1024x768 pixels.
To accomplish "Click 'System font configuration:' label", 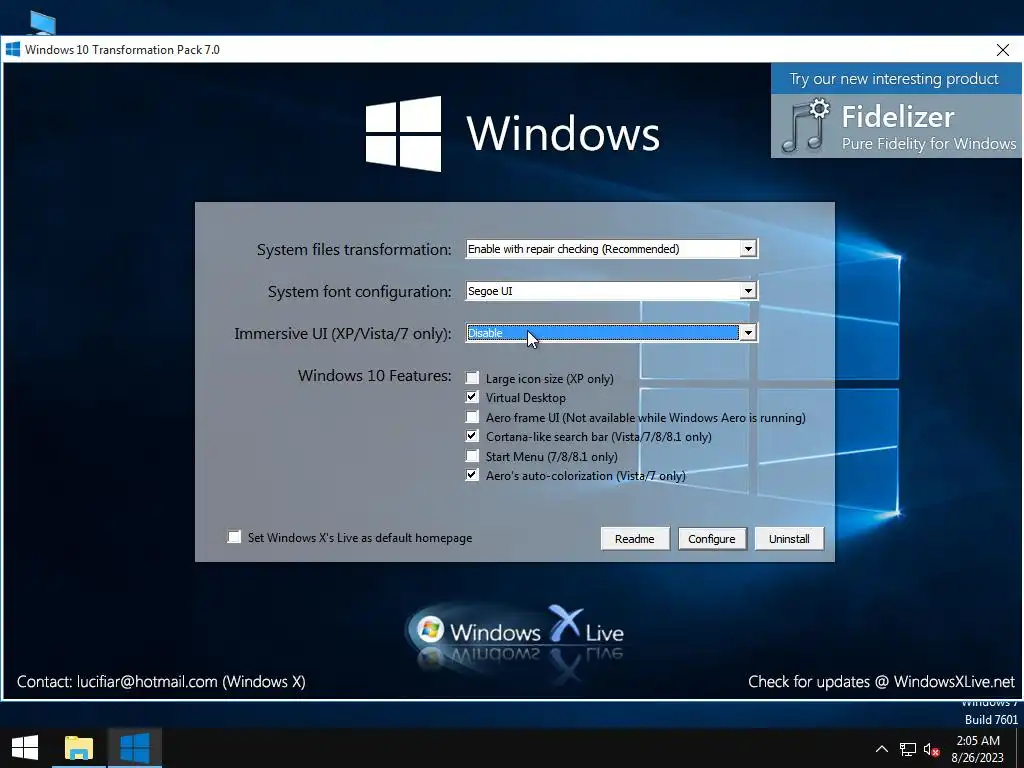I will pos(359,291).
